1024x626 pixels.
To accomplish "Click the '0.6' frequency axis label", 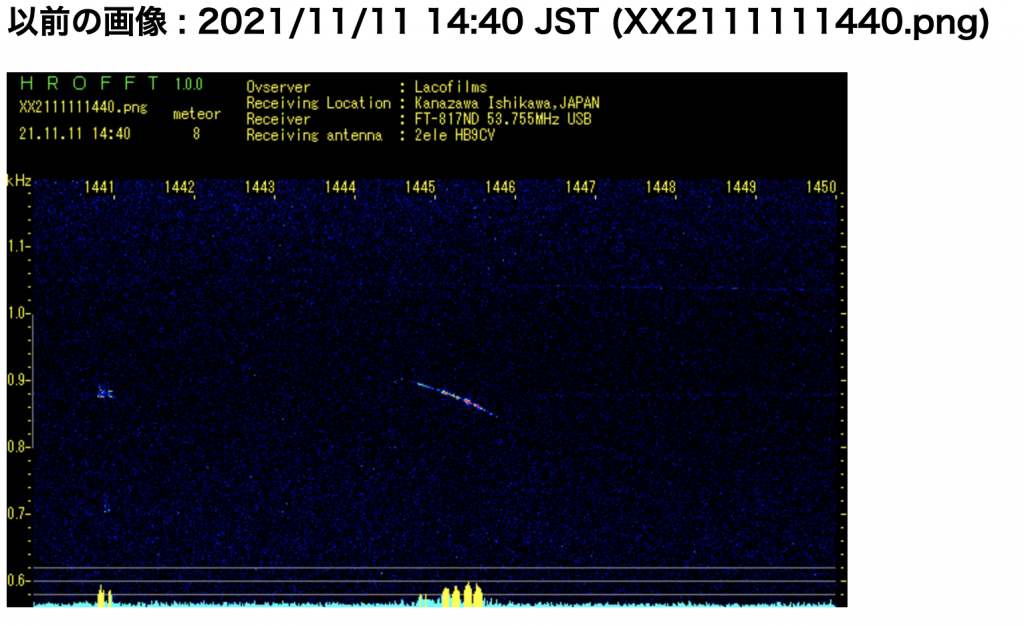I will tap(16, 581).
